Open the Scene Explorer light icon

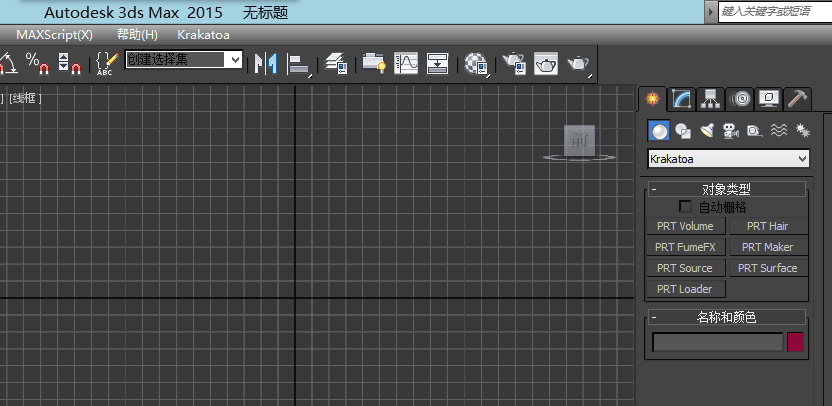click(x=374, y=64)
